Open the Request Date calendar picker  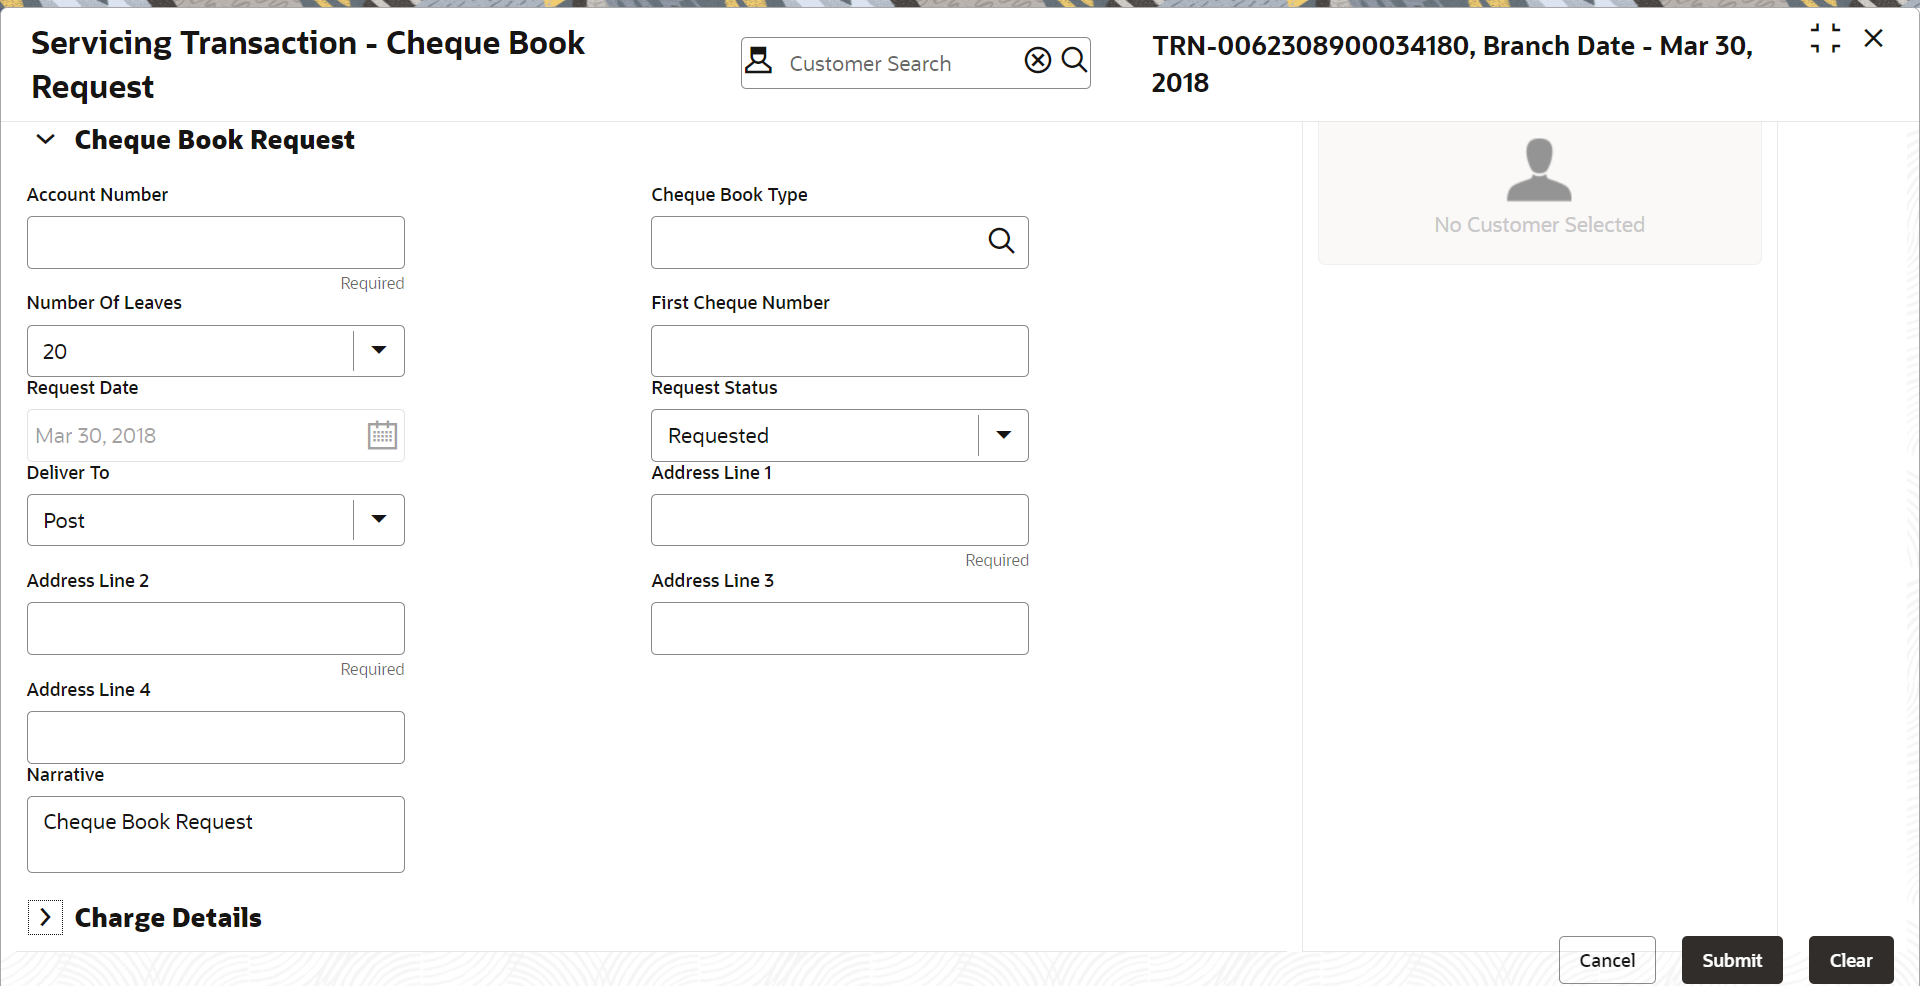point(382,435)
